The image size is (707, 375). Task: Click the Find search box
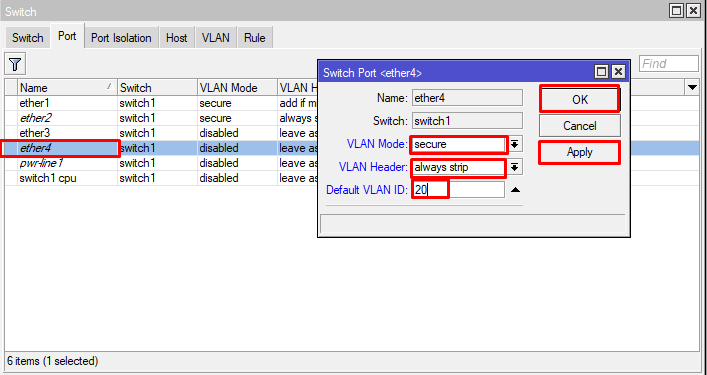pos(669,64)
